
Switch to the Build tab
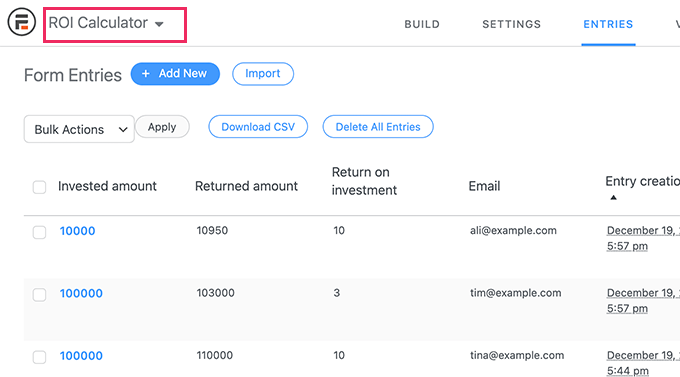pyautogui.click(x=422, y=24)
